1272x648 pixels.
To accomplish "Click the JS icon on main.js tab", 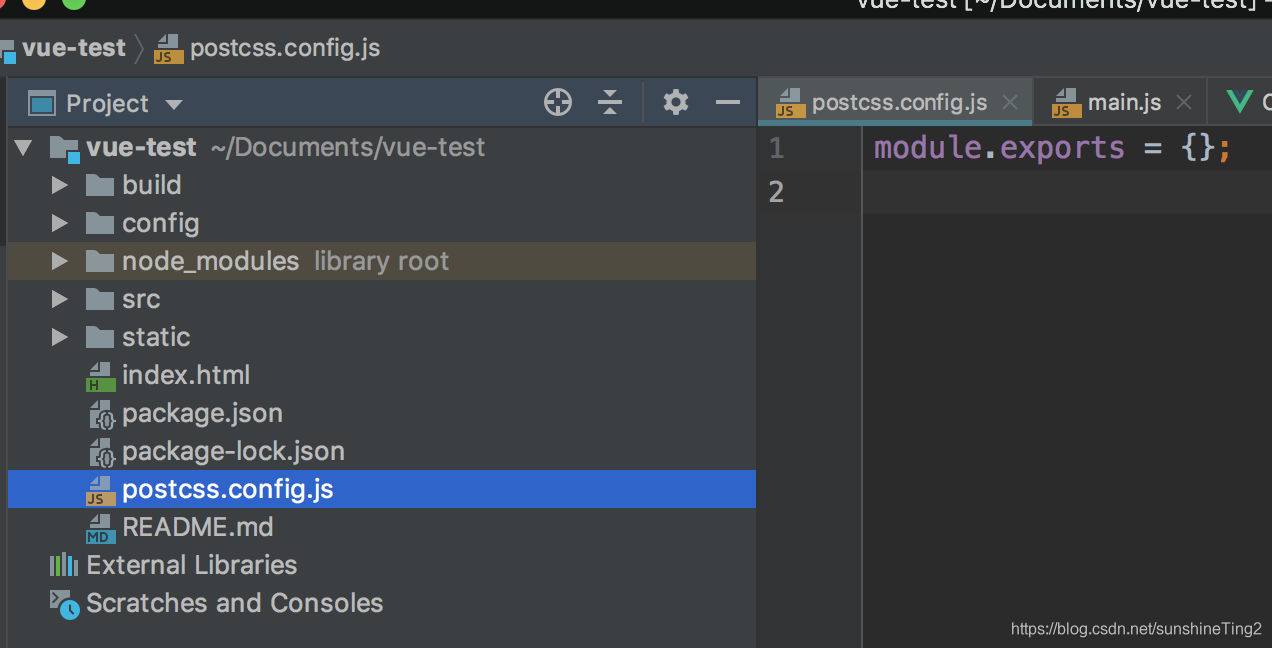I will click(x=1066, y=103).
